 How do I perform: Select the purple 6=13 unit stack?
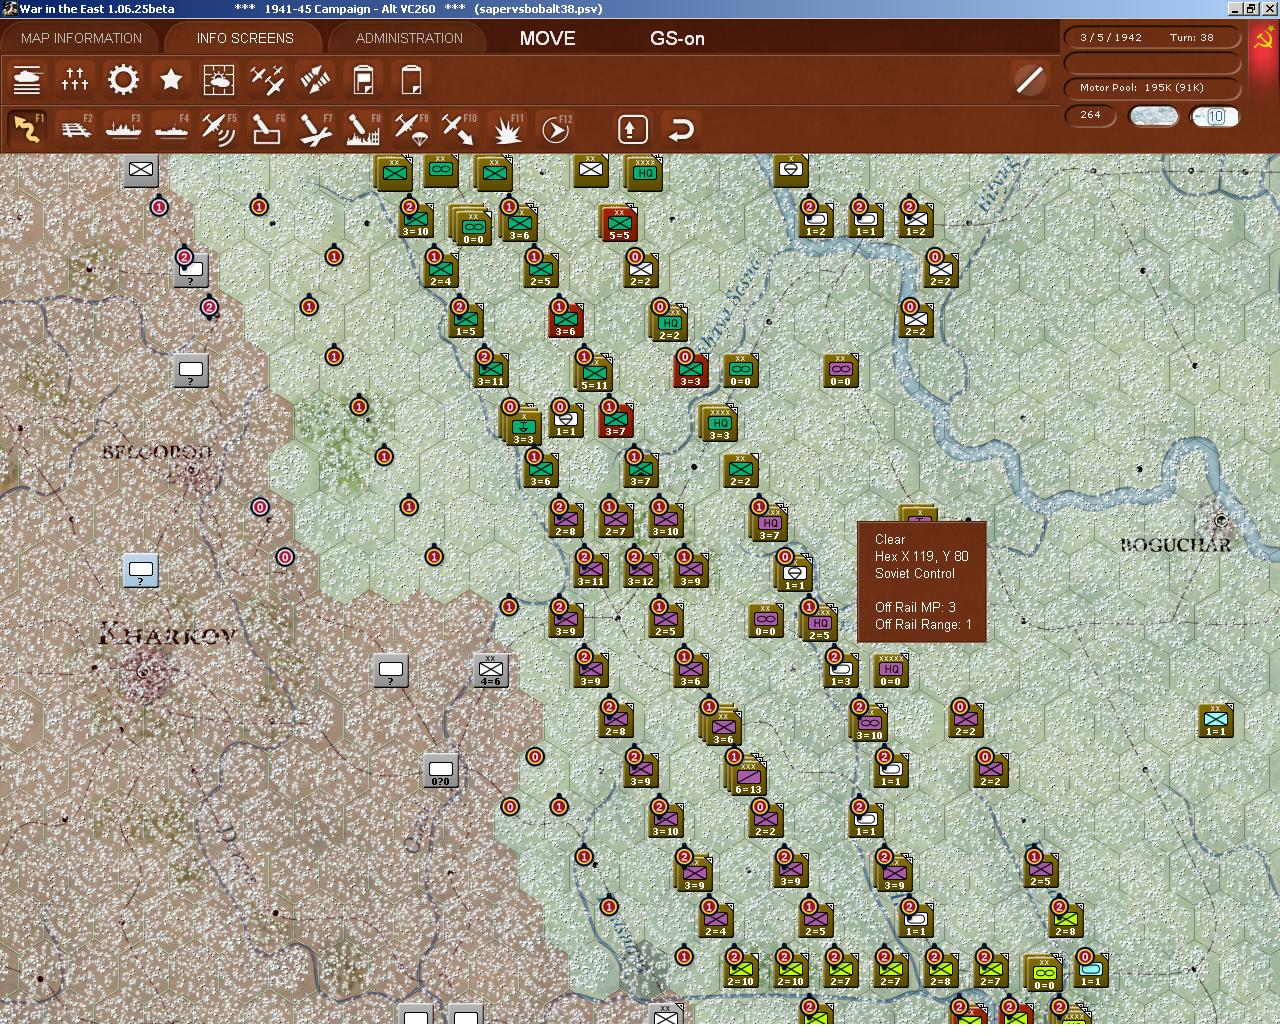[747, 775]
